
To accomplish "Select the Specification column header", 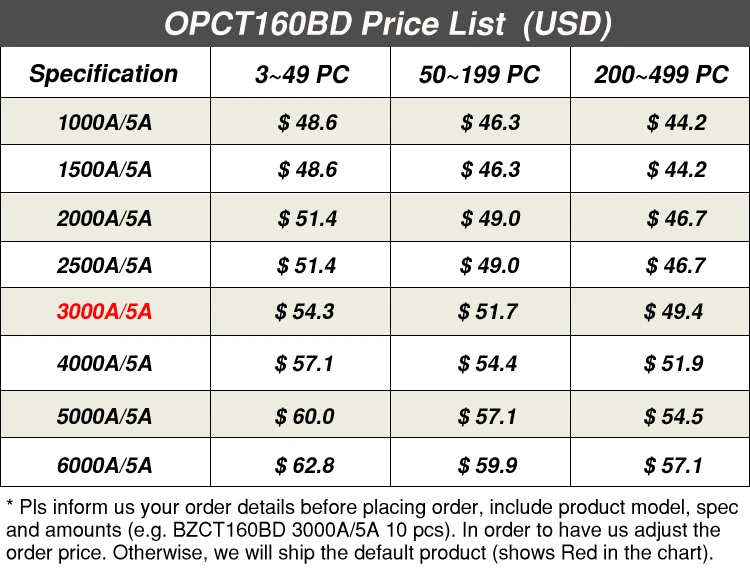I will pos(104,74).
